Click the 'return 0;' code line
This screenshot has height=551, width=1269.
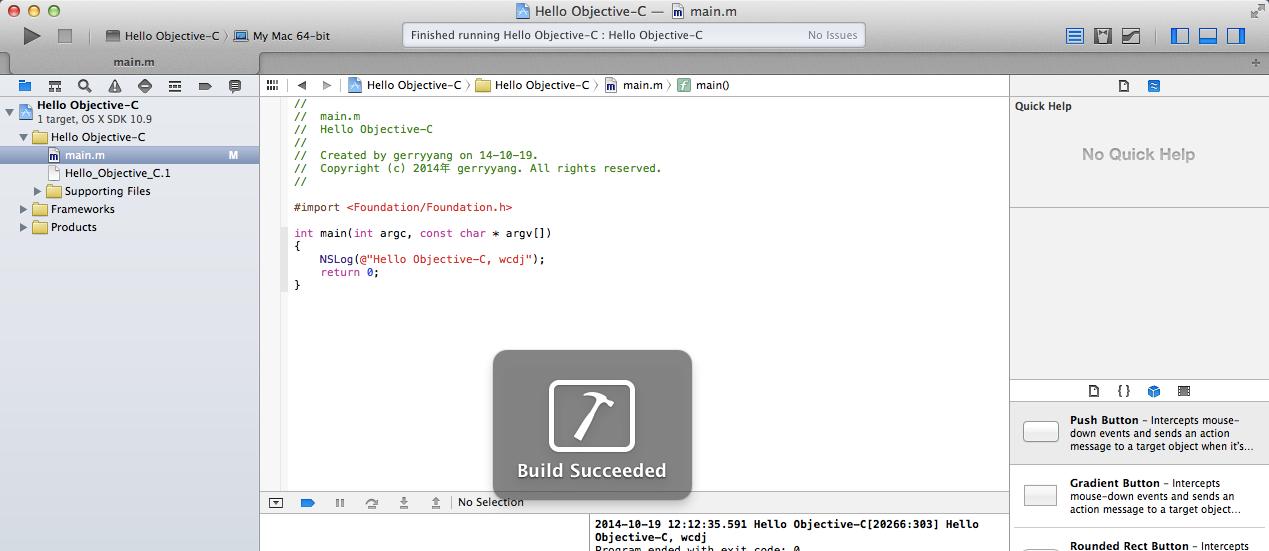[350, 272]
